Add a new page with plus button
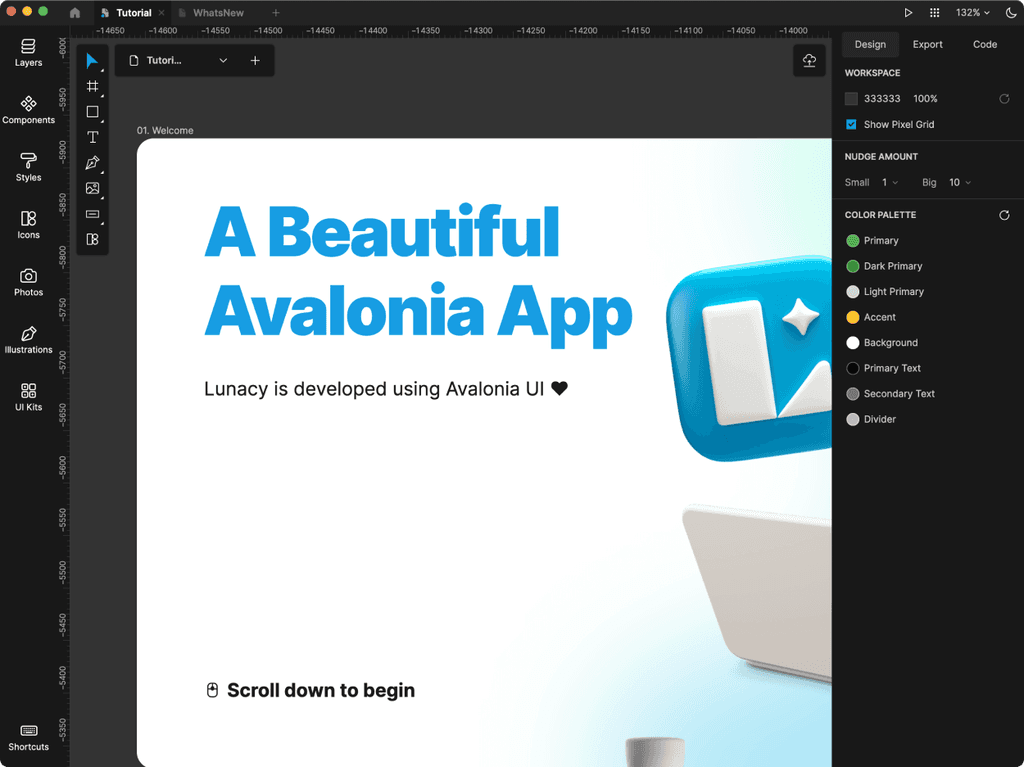Screen dimensions: 1024x767 (x=255, y=60)
